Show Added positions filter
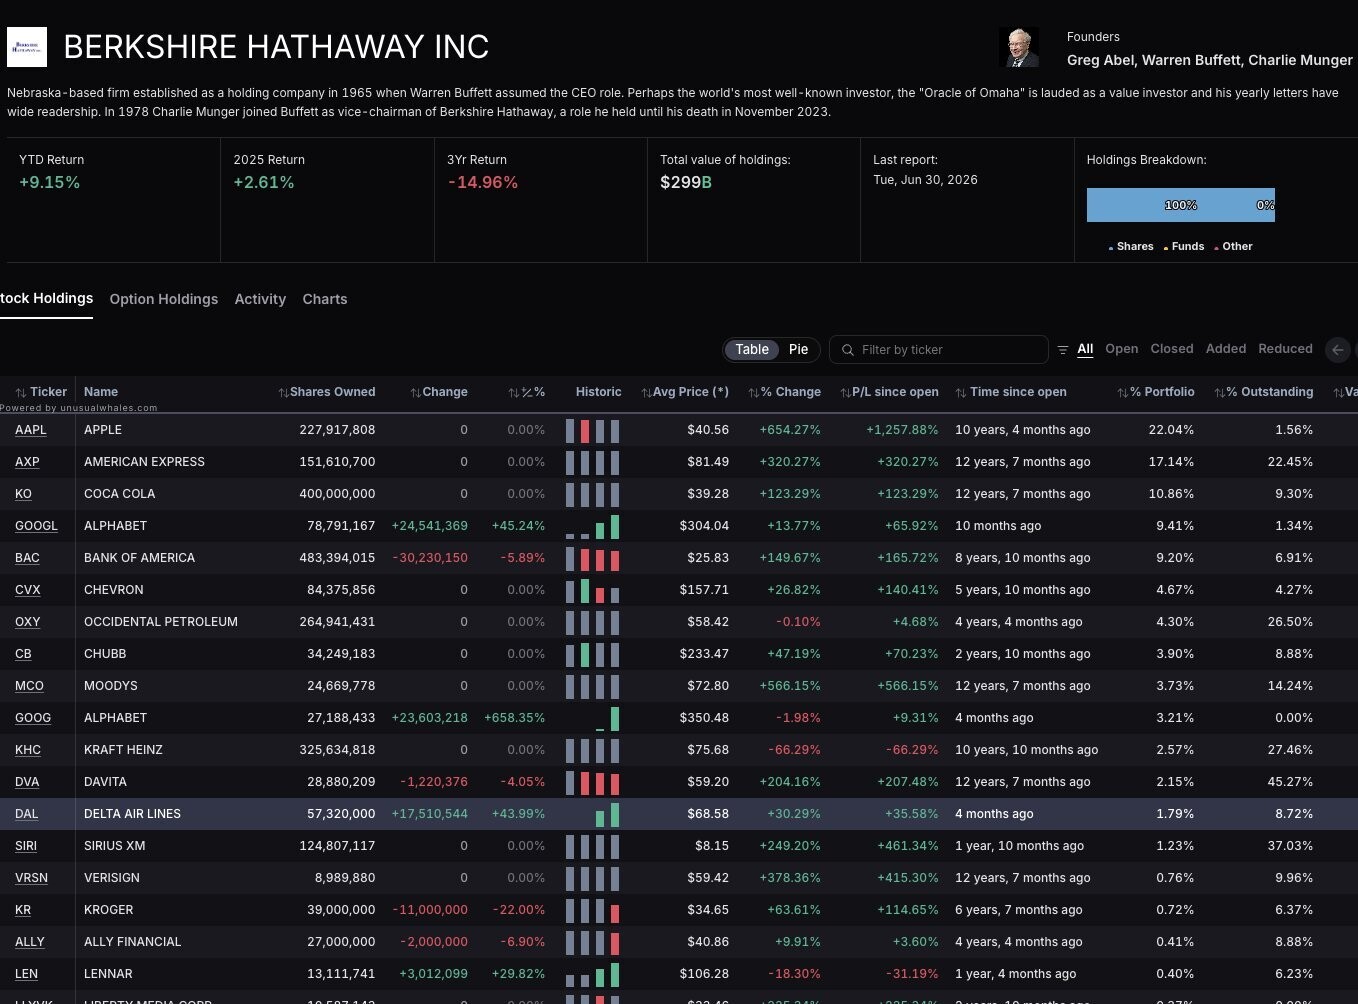The width and height of the screenshot is (1358, 1004). pyautogui.click(x=1226, y=349)
